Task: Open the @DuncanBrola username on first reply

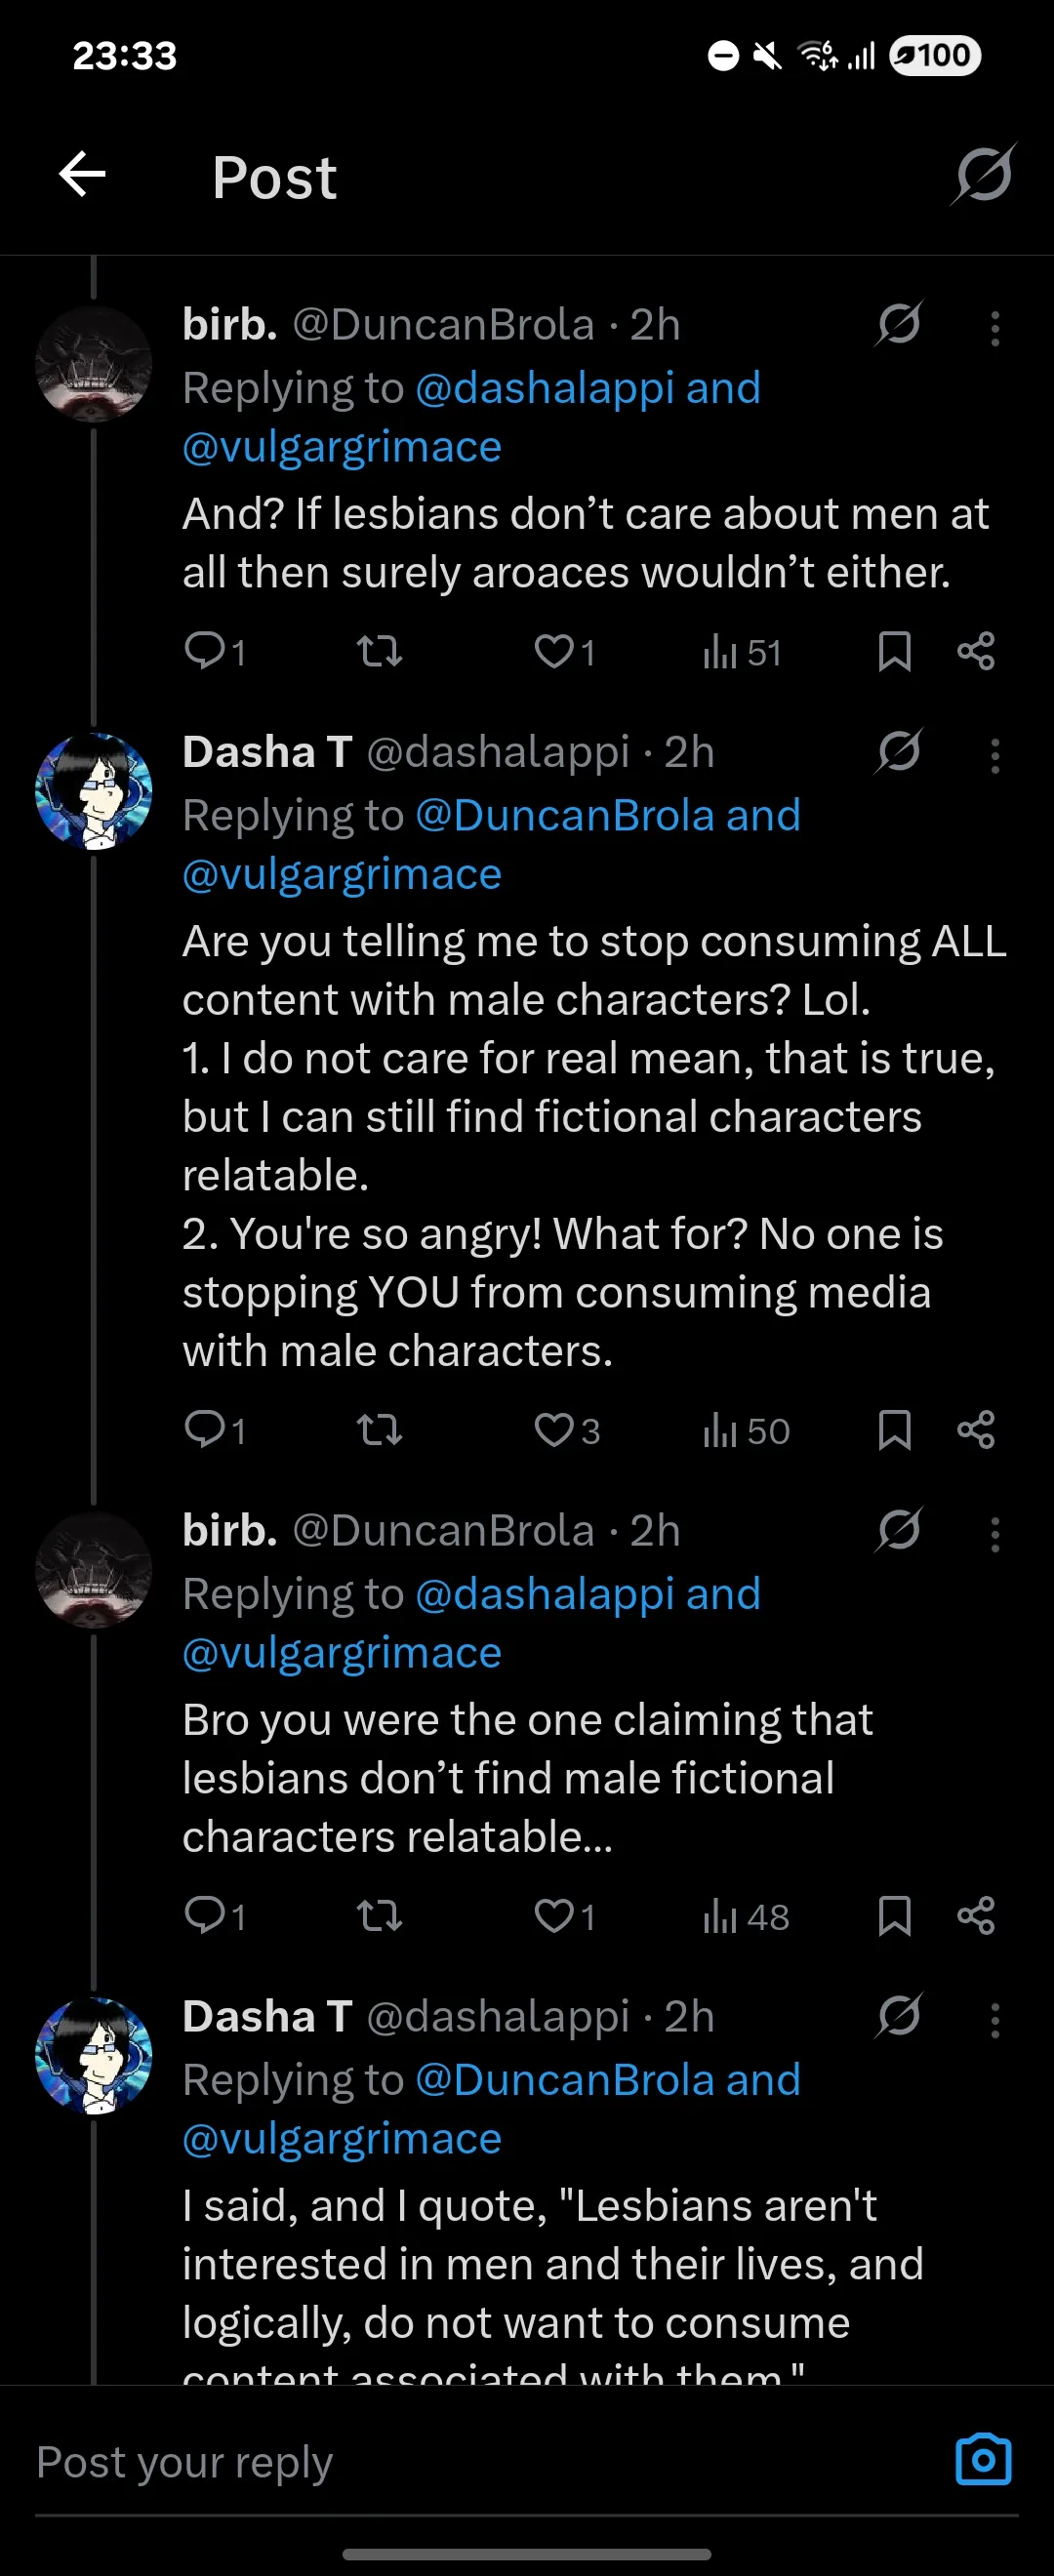Action: pyautogui.click(x=443, y=325)
